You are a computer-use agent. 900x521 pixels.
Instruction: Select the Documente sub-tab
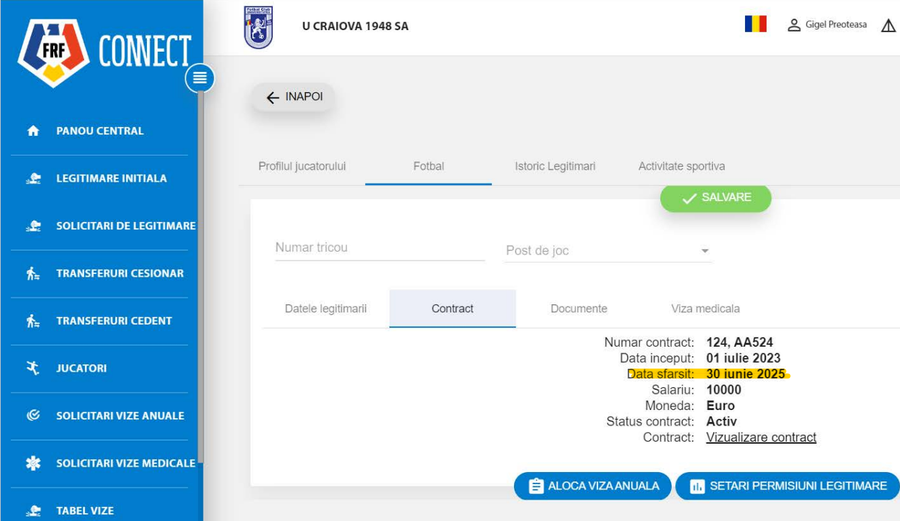click(579, 309)
